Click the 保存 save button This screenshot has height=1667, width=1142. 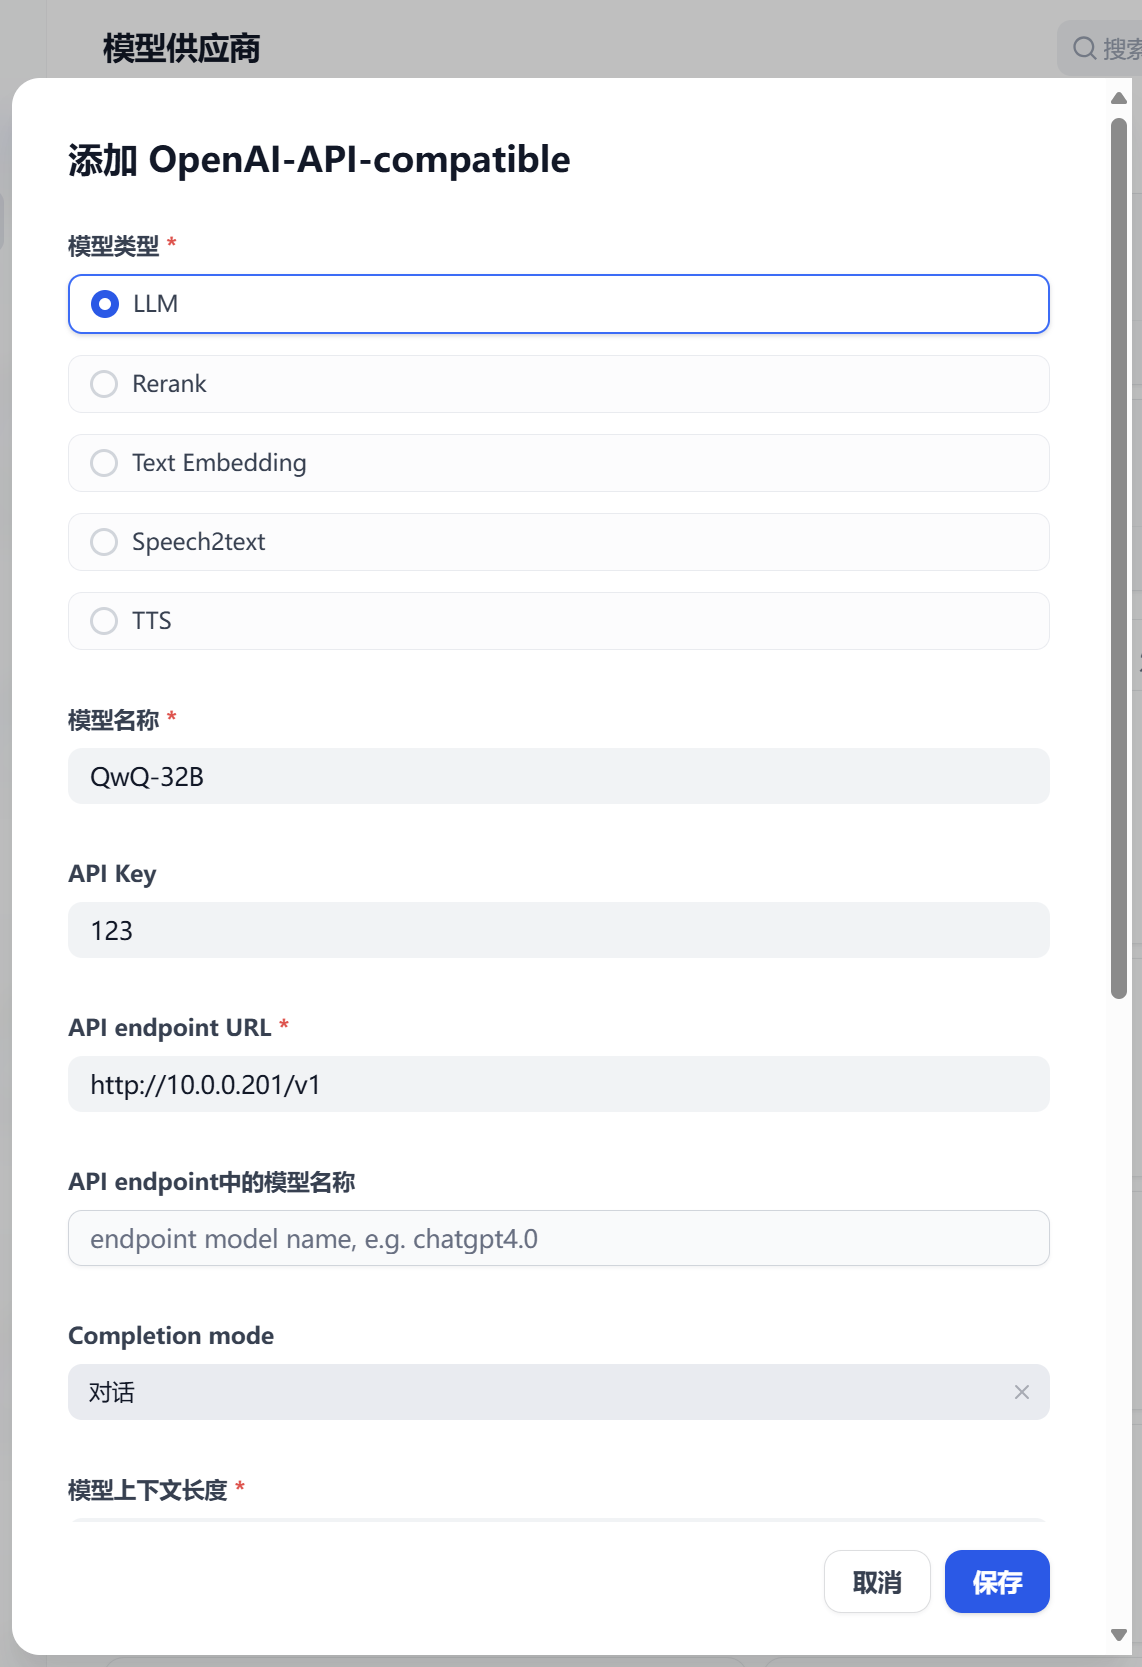(x=997, y=1582)
